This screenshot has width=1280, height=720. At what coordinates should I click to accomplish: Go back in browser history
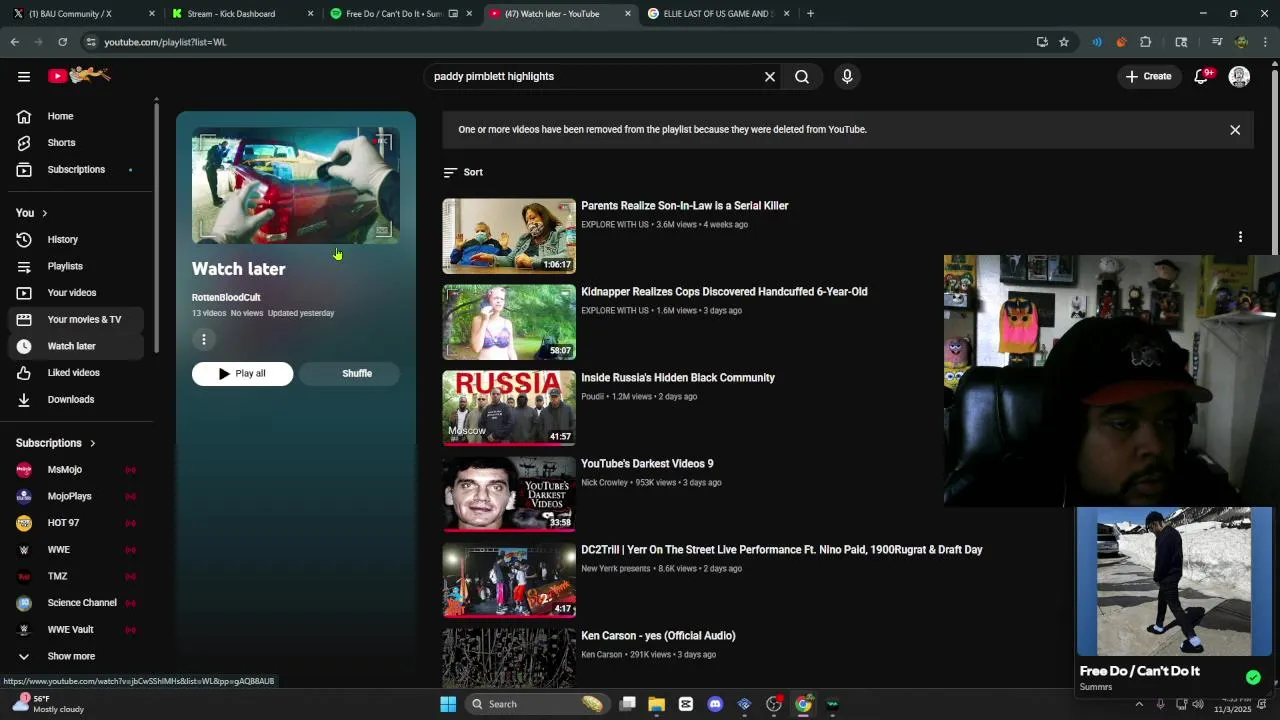click(15, 42)
